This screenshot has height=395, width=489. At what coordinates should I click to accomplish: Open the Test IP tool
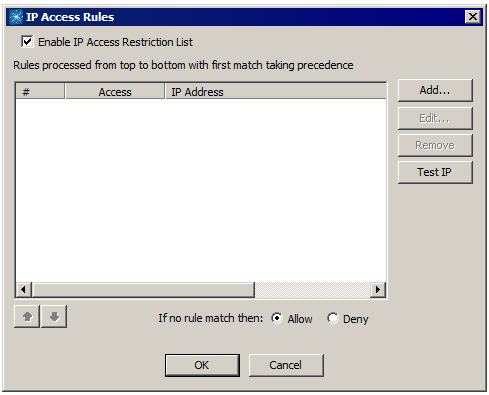pyautogui.click(x=435, y=172)
